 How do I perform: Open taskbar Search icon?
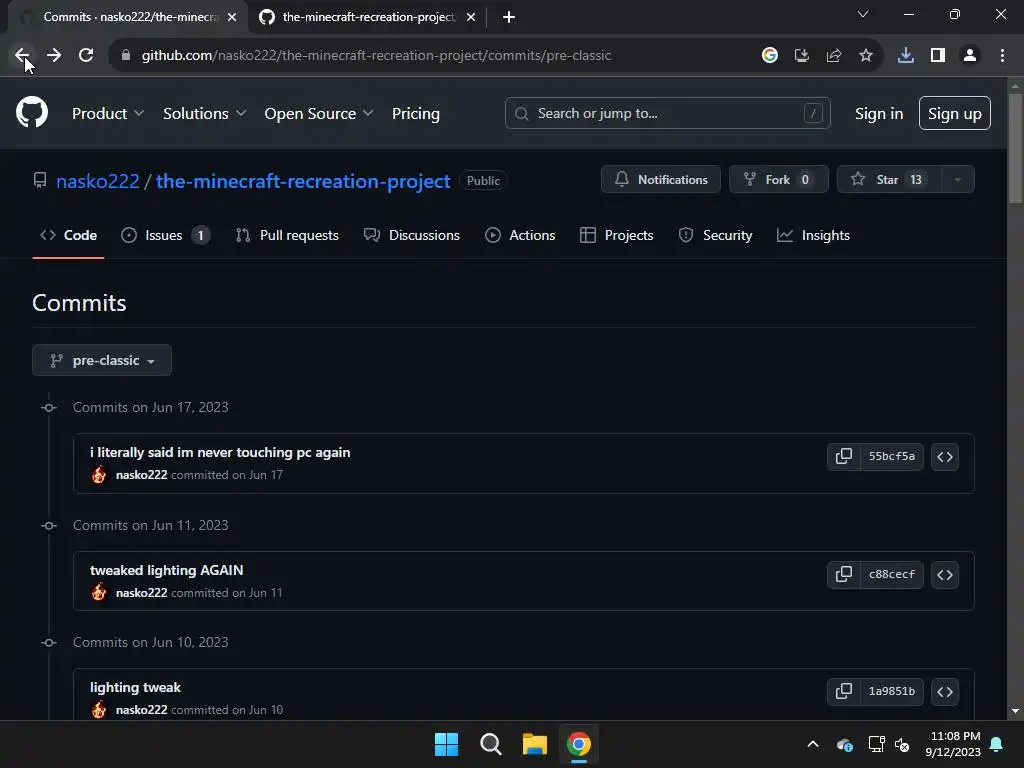(x=490, y=744)
